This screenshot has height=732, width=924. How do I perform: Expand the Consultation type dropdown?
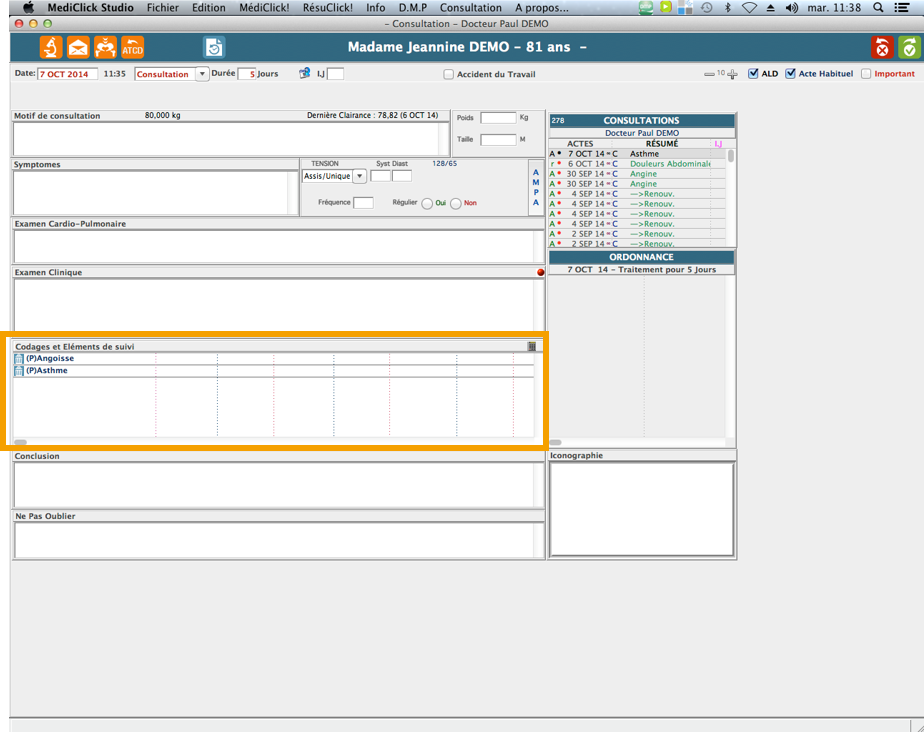202,74
